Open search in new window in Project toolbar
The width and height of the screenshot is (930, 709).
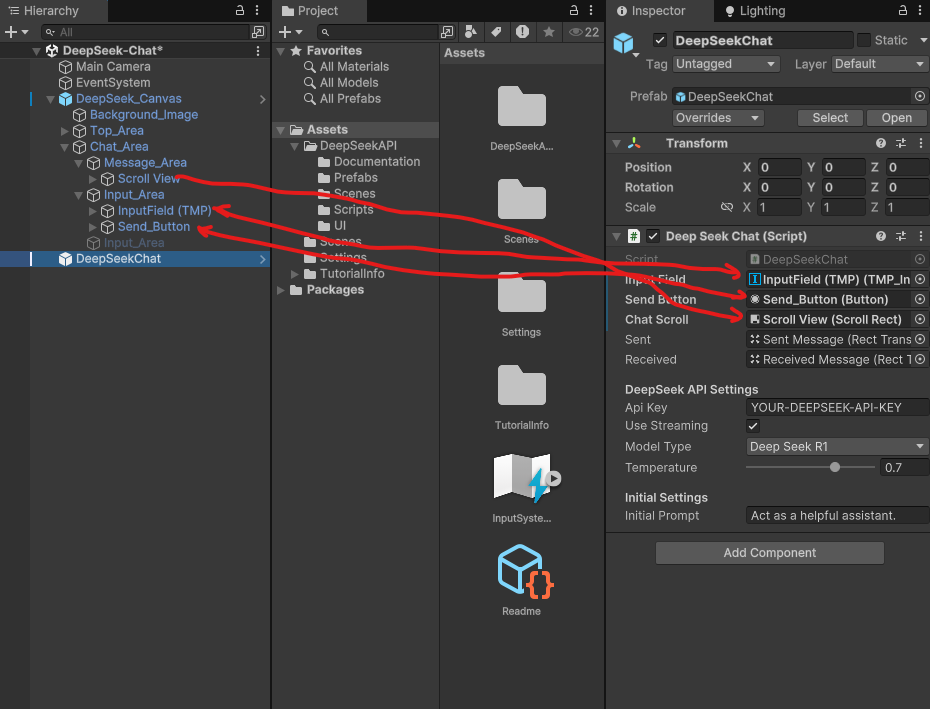[x=447, y=32]
